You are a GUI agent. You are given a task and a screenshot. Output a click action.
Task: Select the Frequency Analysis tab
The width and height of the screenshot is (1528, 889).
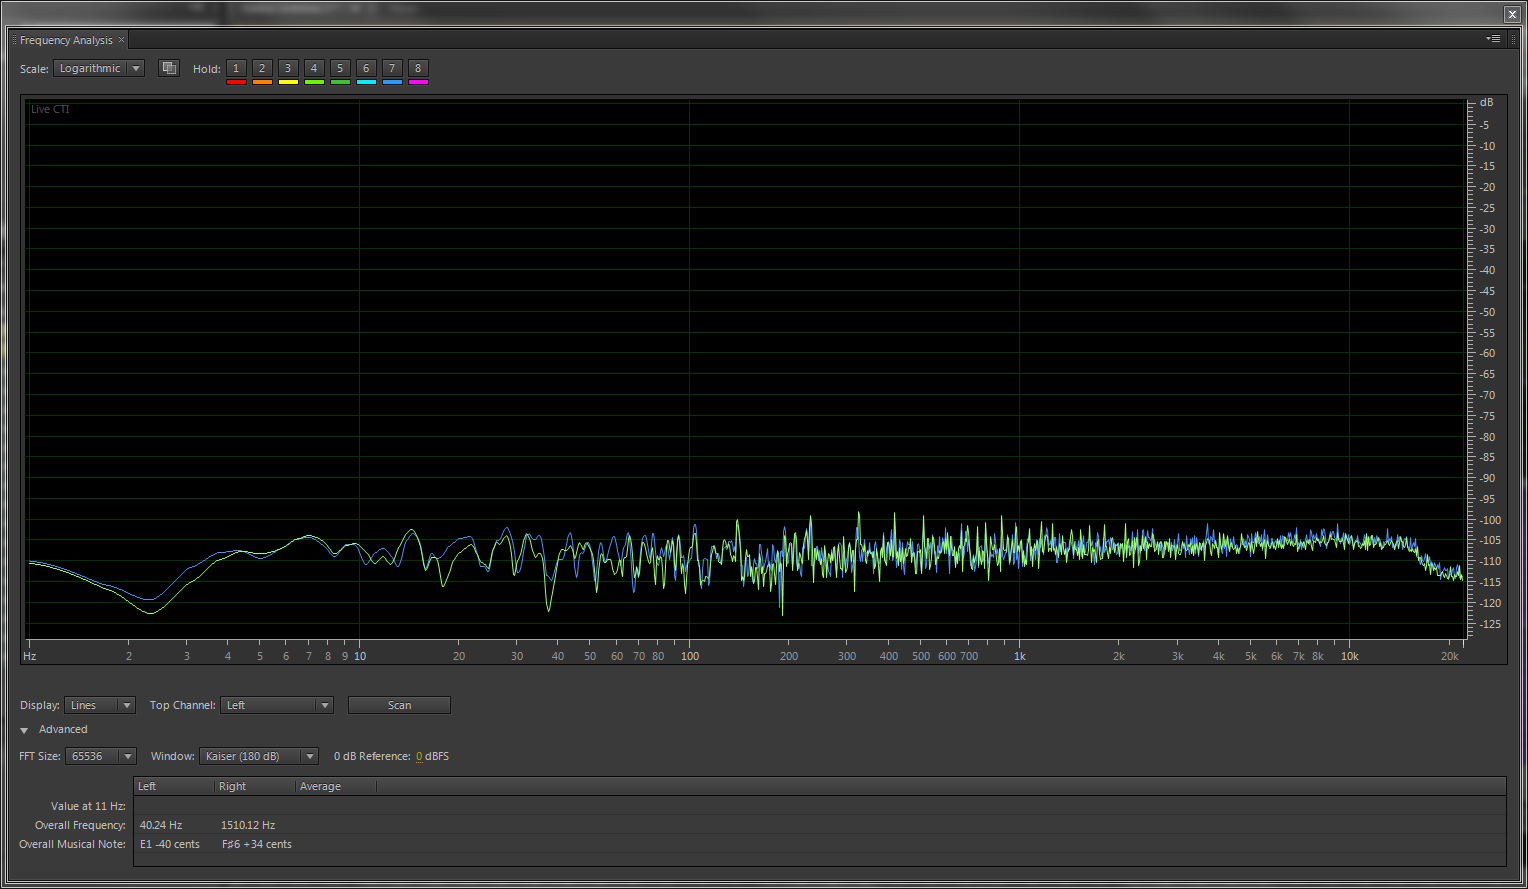[x=66, y=40]
